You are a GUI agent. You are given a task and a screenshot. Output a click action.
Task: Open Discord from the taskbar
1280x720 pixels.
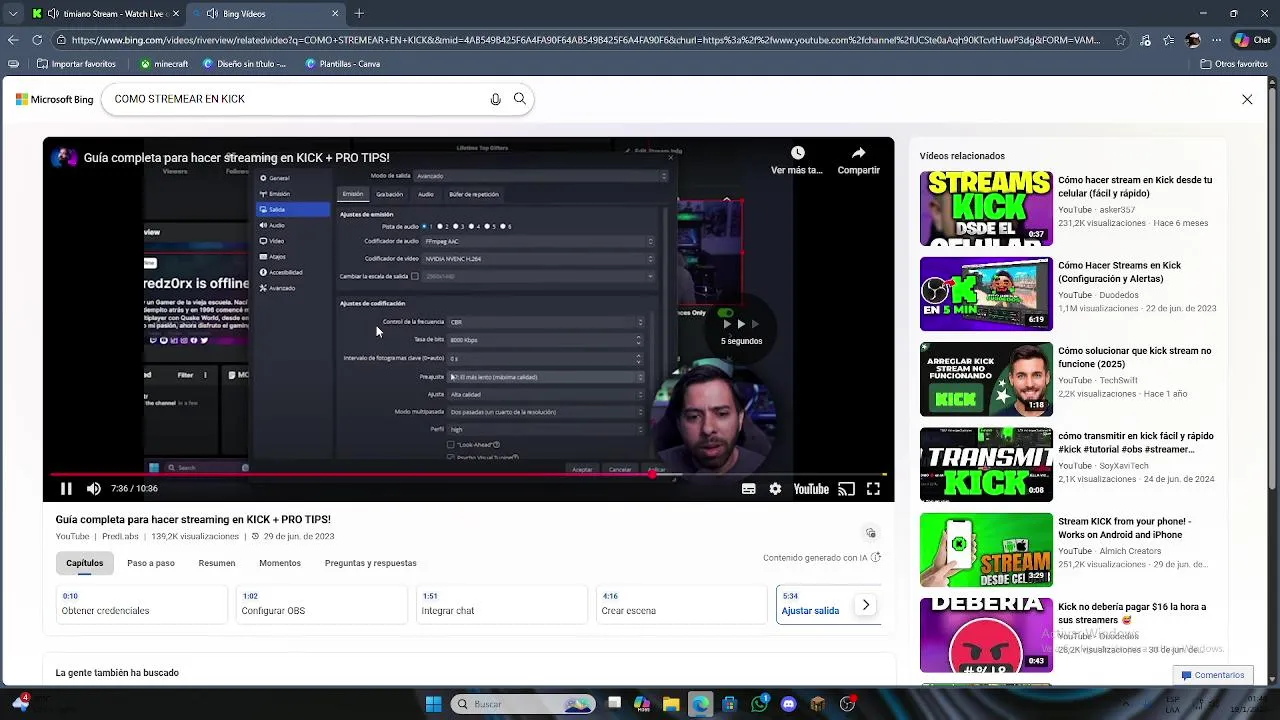tap(789, 704)
